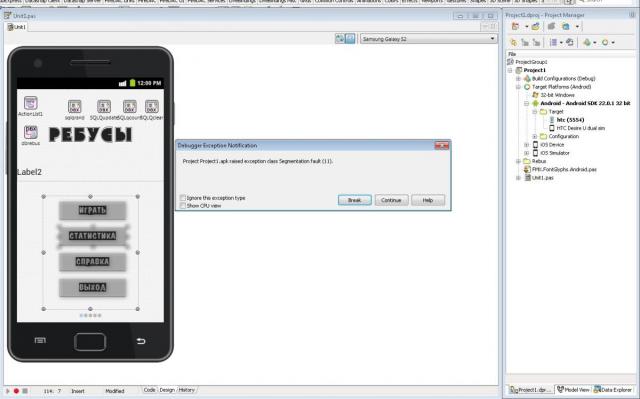Collapse the Target folder node
Viewport: 640px width, 399px height.
(x=535, y=111)
